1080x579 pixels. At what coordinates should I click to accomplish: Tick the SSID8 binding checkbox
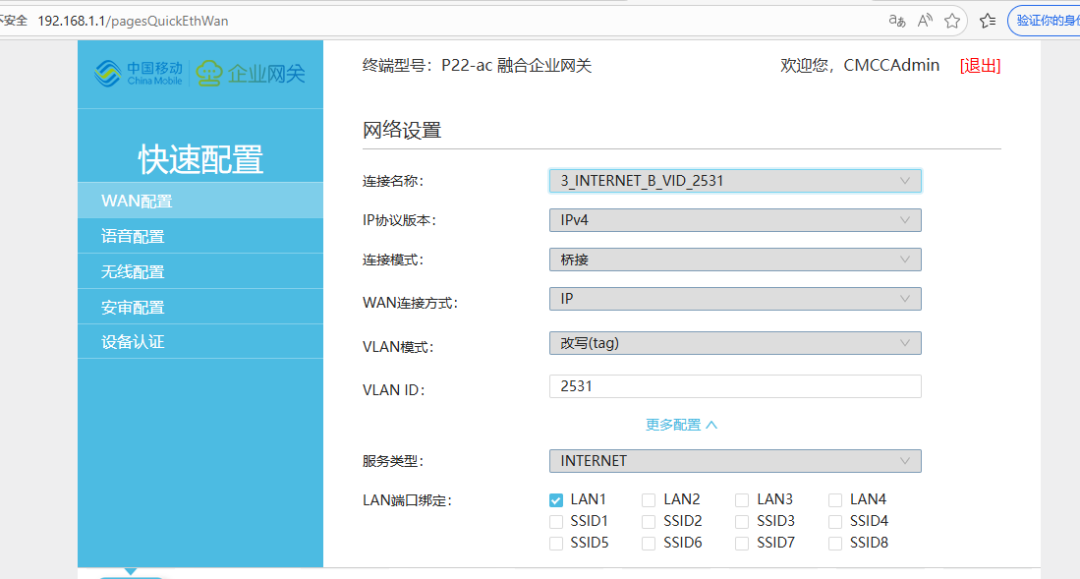point(835,544)
